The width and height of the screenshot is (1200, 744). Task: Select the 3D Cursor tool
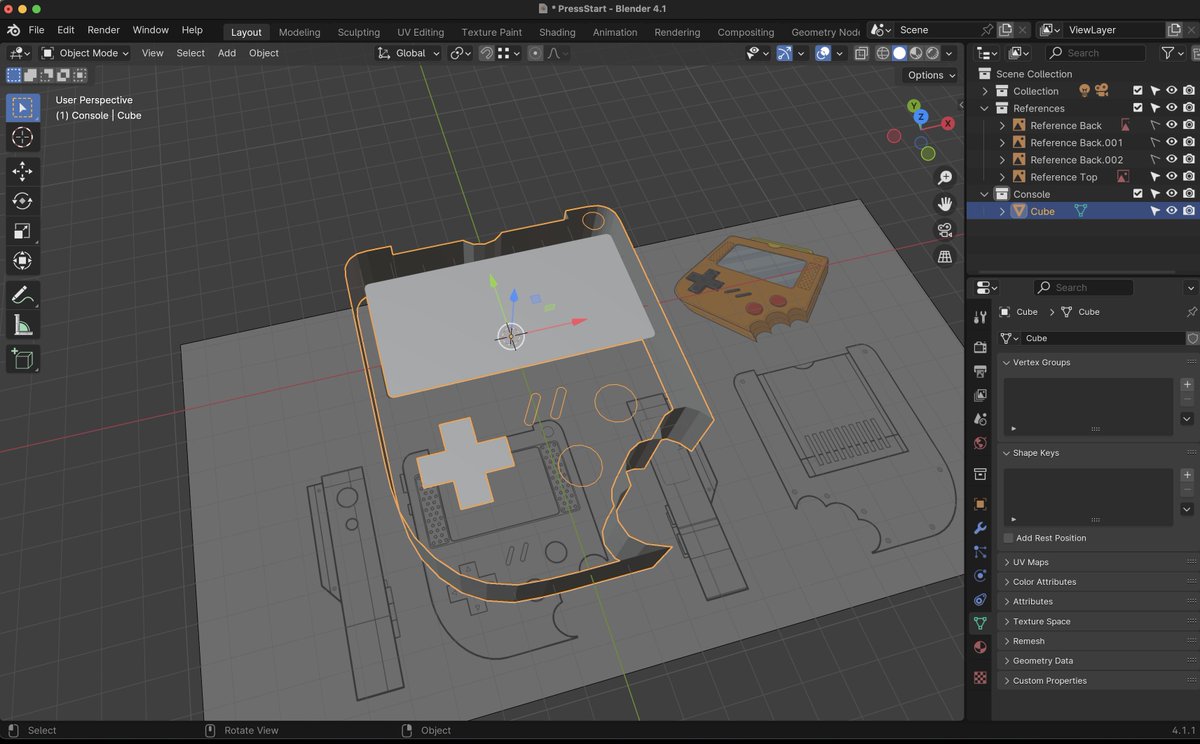22,137
